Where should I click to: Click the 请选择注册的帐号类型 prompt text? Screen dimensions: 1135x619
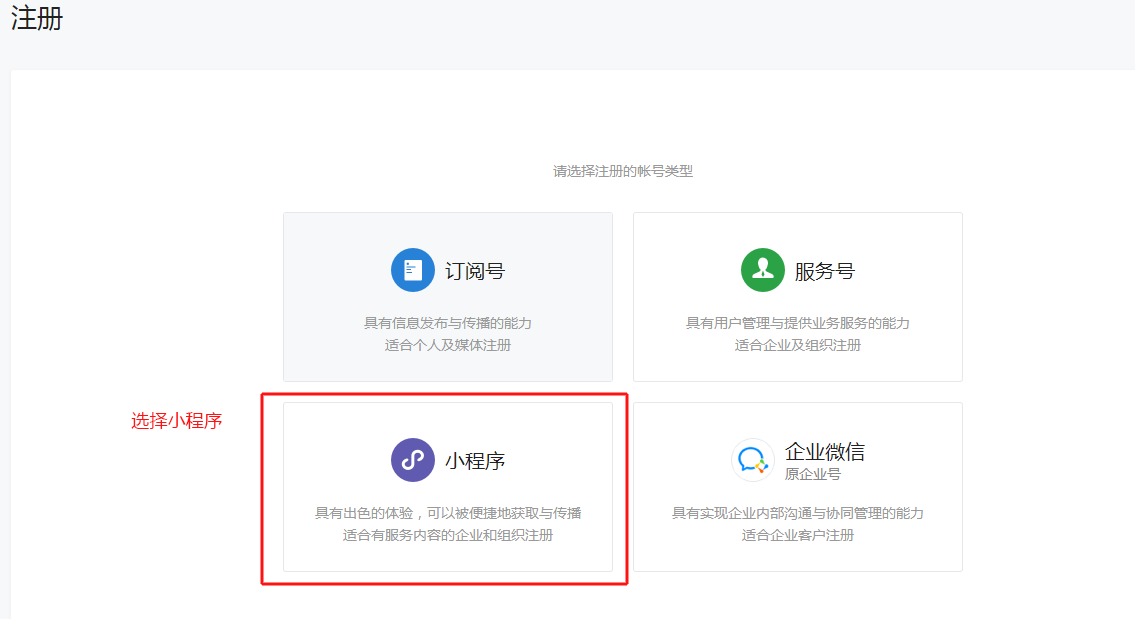pyautogui.click(x=623, y=171)
